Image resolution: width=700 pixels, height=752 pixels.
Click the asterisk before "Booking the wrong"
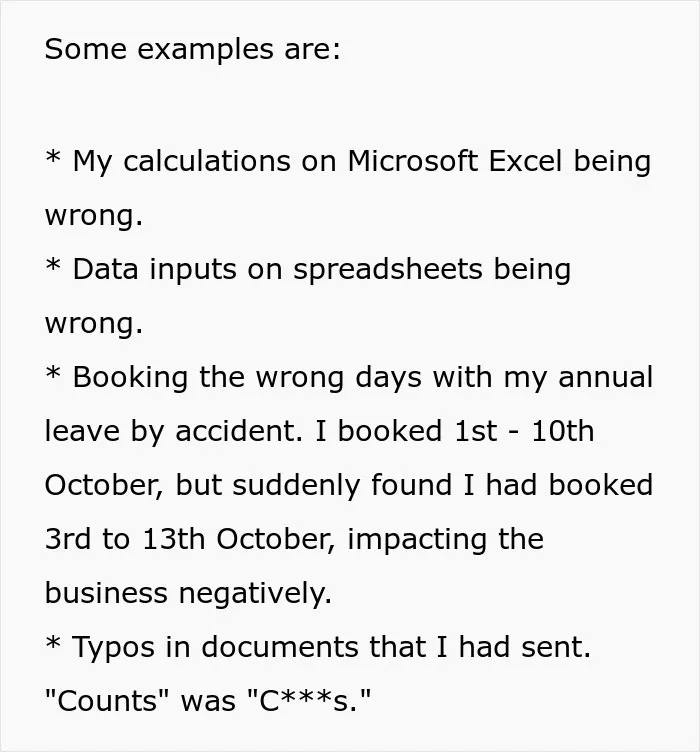click(53, 374)
